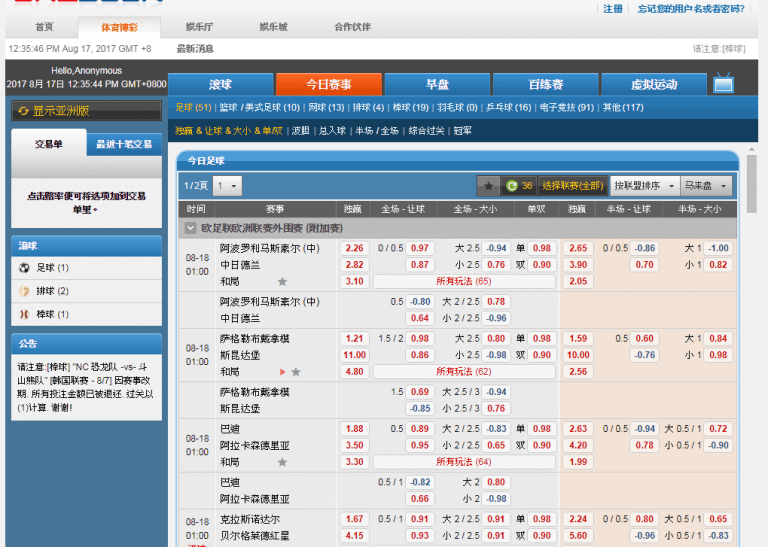Click the 1.67 win odds for 克拉斯诺达尔
This screenshot has height=547, width=768.
355,519
